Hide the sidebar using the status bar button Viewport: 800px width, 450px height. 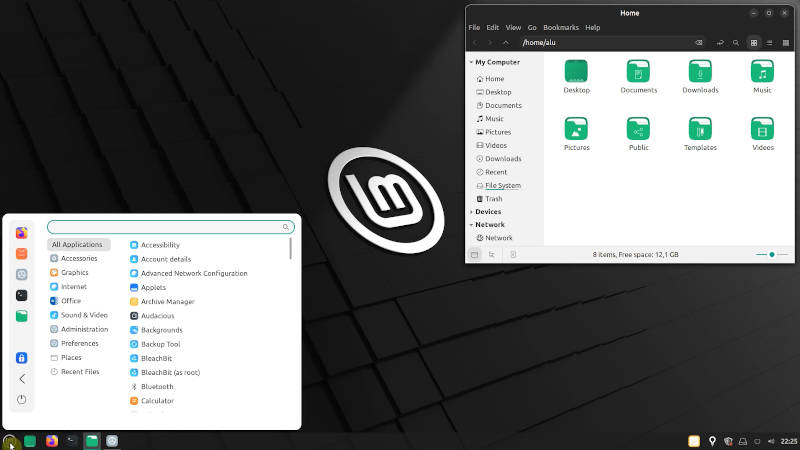click(513, 255)
